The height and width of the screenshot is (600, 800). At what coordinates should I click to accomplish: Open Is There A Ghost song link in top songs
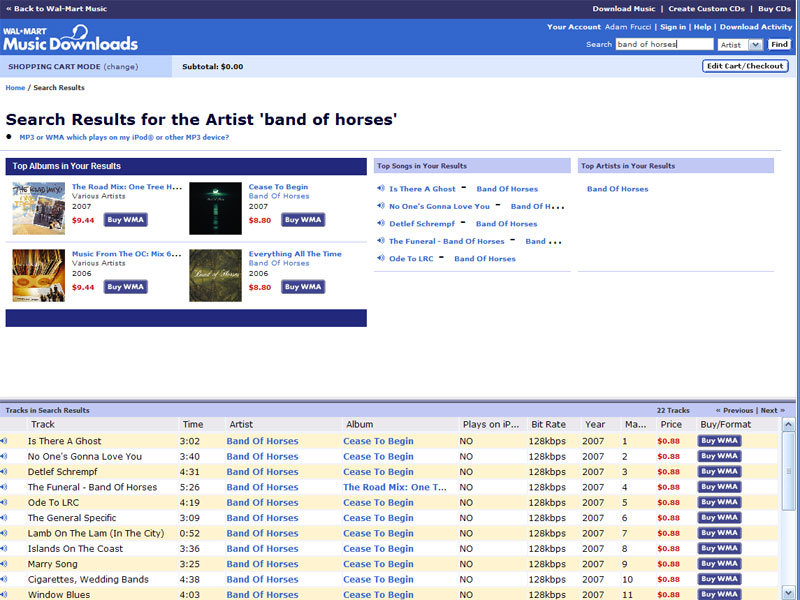pyautogui.click(x=422, y=189)
